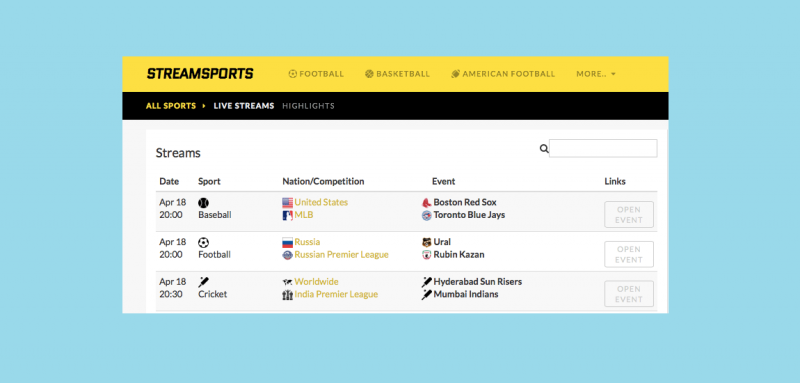This screenshot has width=800, height=383.
Task: Click the Toronto Blue Jays team name
Action: [x=469, y=215]
